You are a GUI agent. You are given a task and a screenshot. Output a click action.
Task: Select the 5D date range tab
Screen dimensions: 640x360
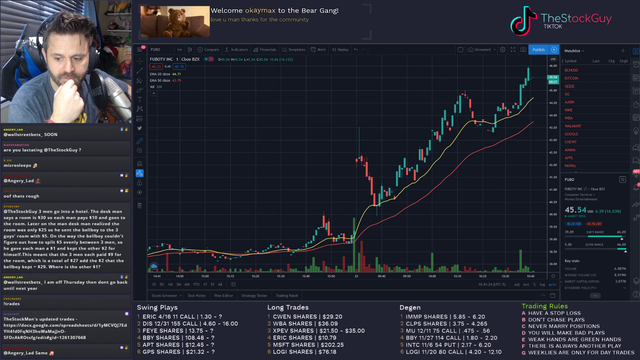[x=162, y=284]
